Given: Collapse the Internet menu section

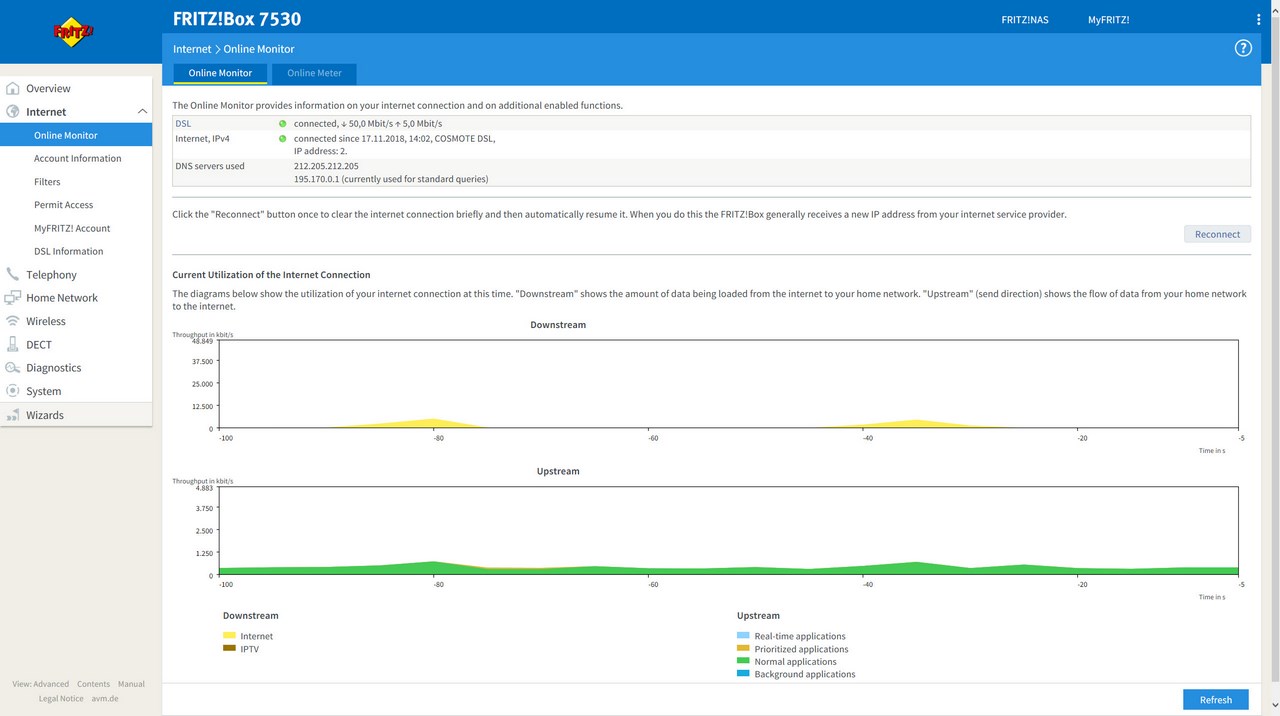Looking at the screenshot, I should 142,112.
